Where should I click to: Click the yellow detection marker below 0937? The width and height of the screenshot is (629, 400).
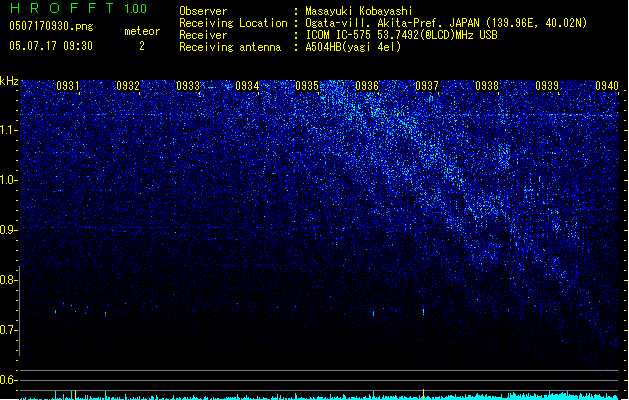pyautogui.click(x=423, y=394)
